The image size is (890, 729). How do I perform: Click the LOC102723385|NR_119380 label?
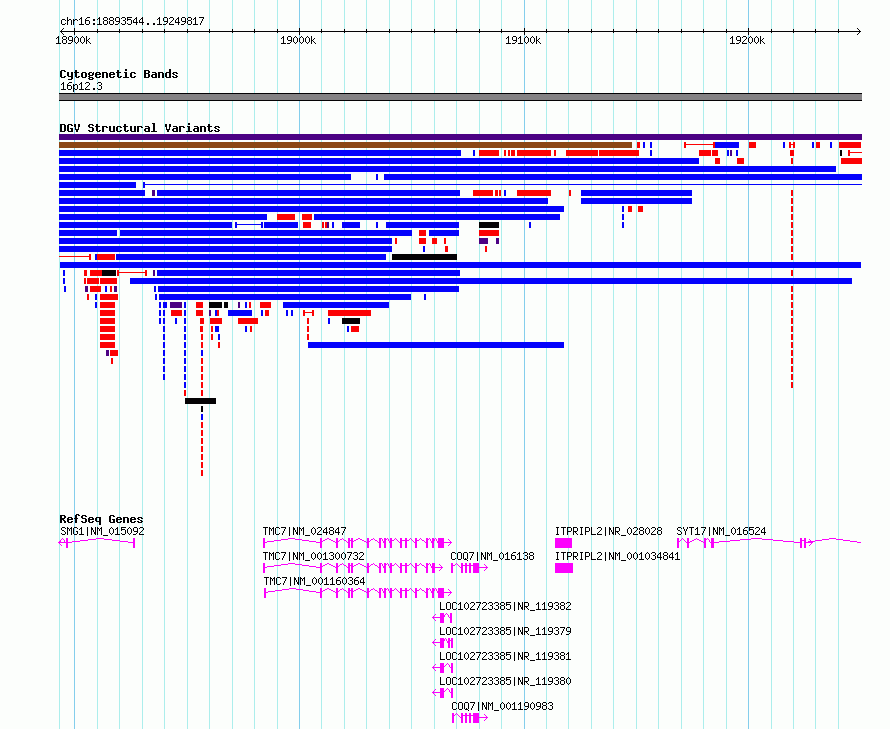(x=505, y=681)
